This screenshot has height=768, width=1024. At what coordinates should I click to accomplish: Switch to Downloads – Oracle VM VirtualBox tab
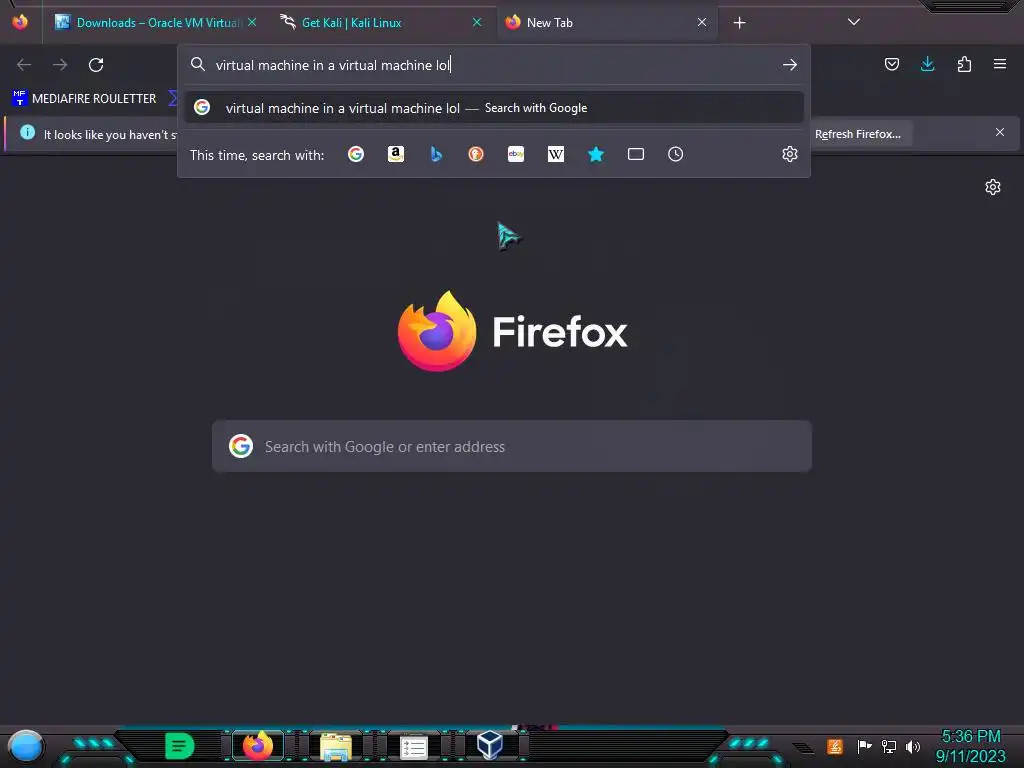[x=155, y=23]
